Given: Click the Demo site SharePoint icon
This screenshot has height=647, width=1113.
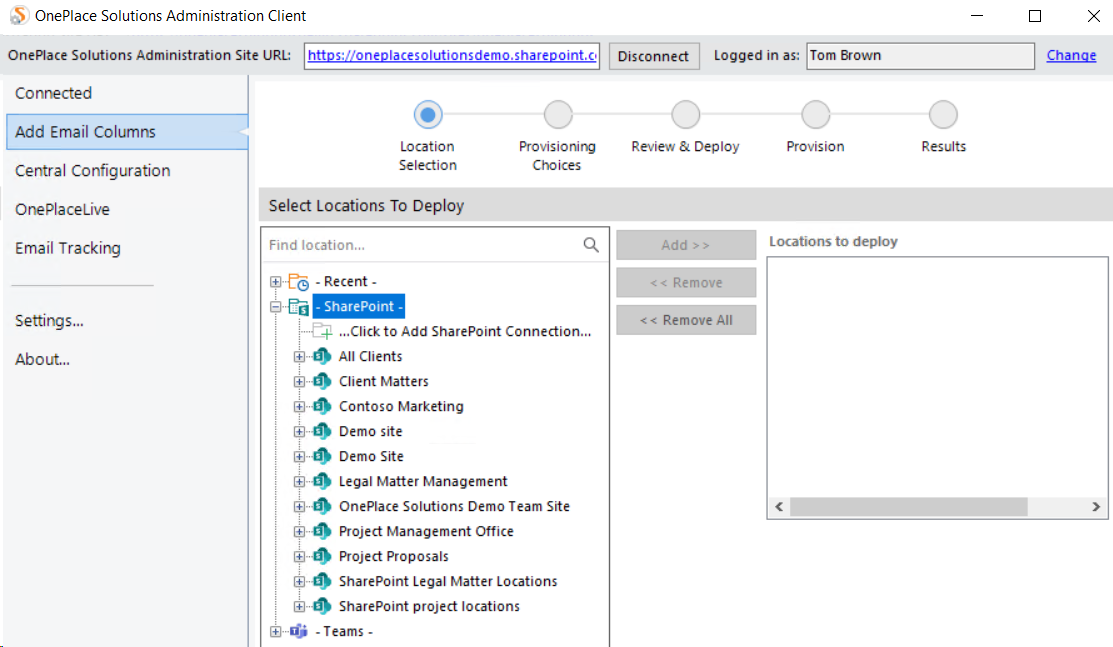Looking at the screenshot, I should 322,431.
